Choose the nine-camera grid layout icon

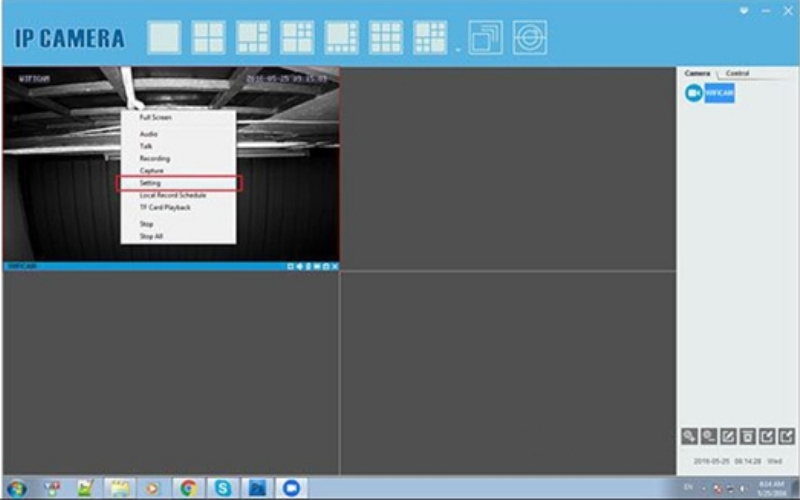(x=386, y=37)
